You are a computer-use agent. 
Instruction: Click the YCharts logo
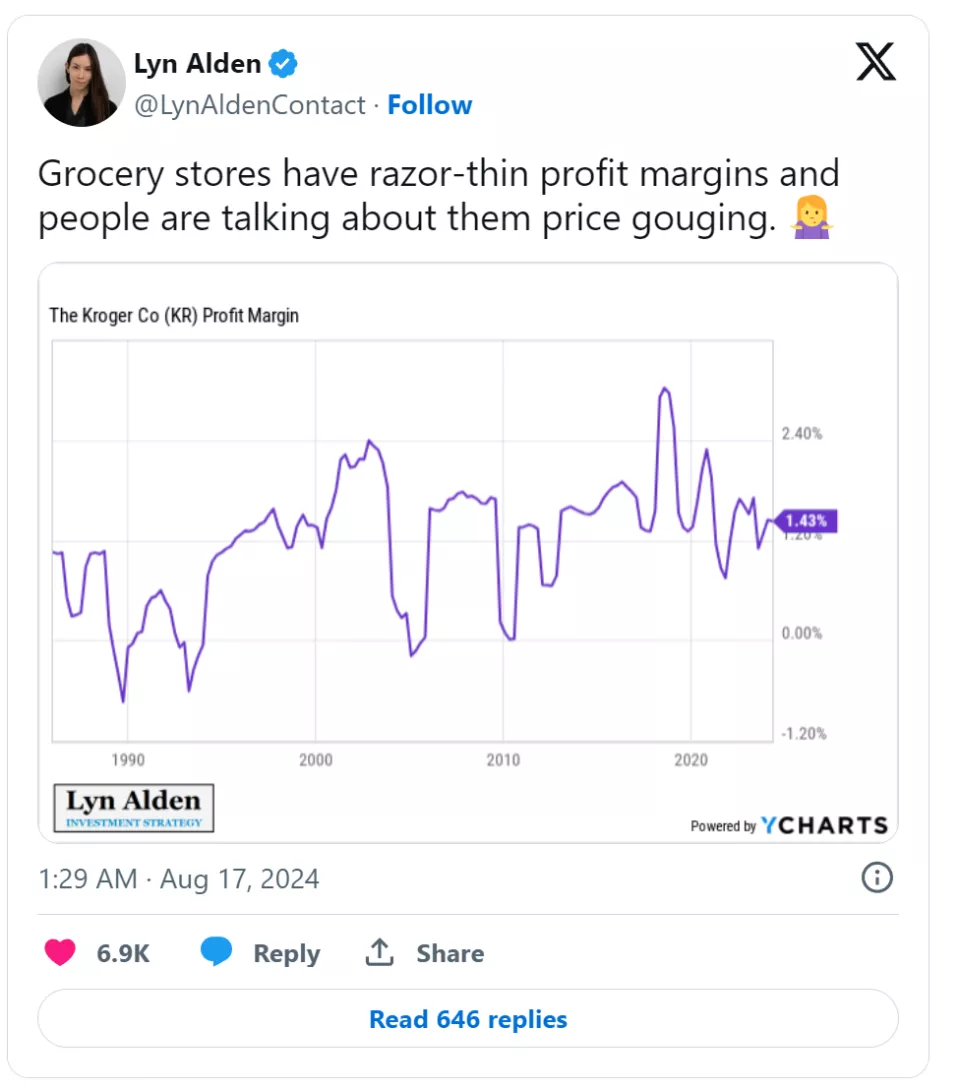click(x=824, y=825)
